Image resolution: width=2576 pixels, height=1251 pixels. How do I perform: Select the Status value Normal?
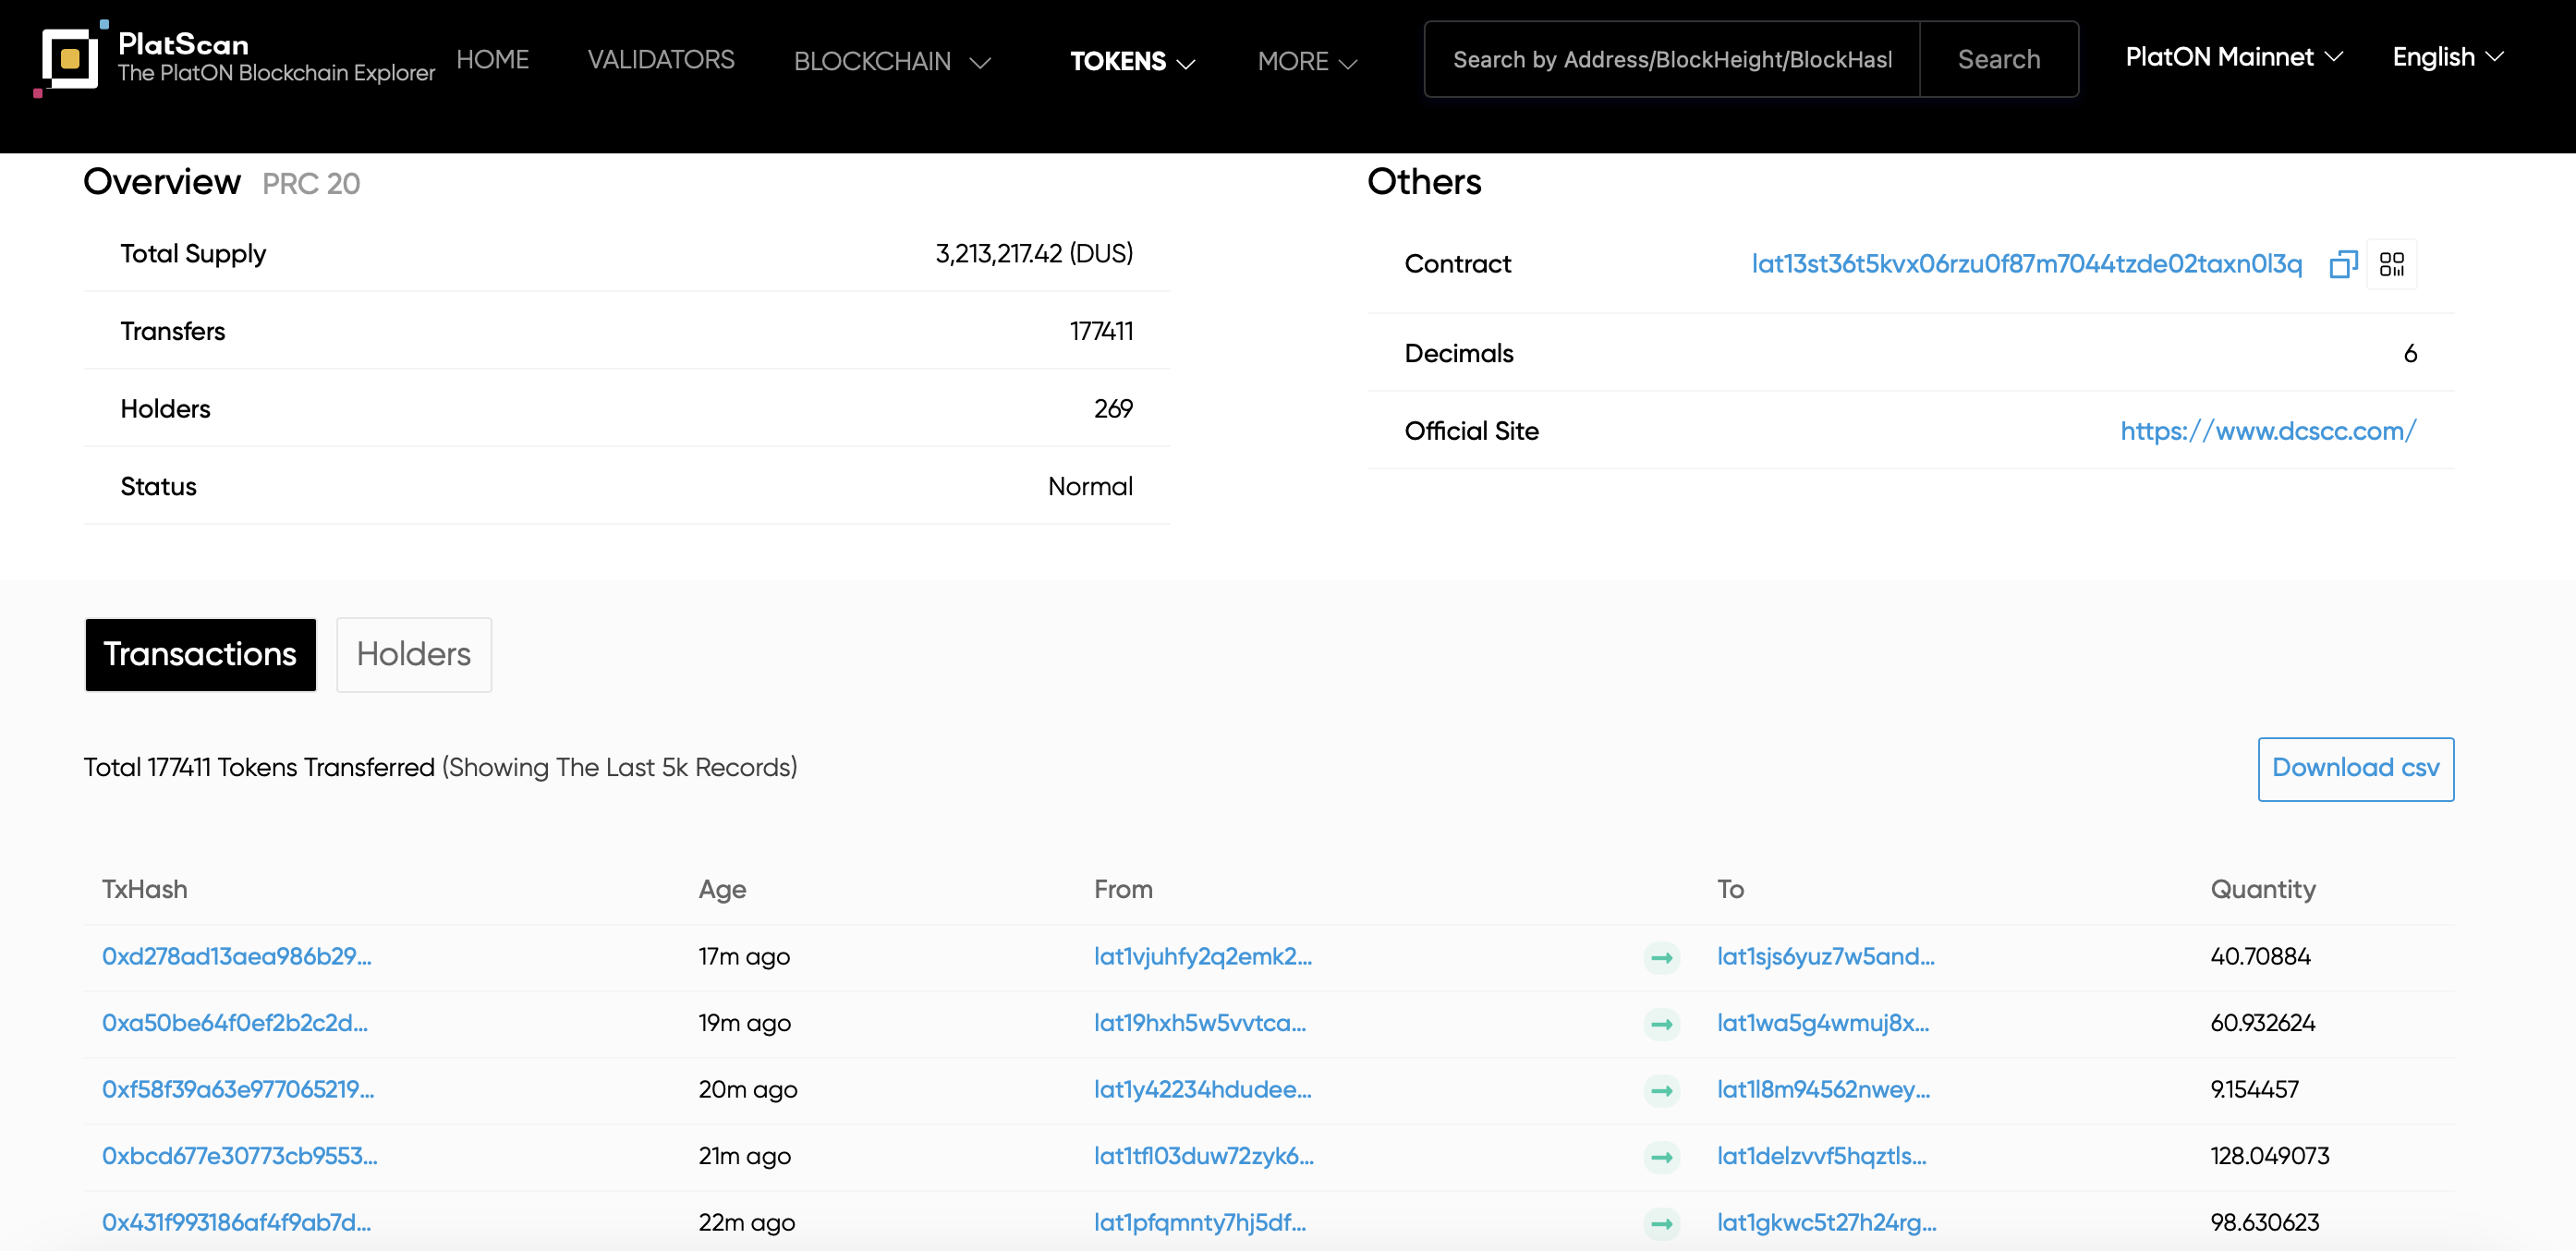1090,486
